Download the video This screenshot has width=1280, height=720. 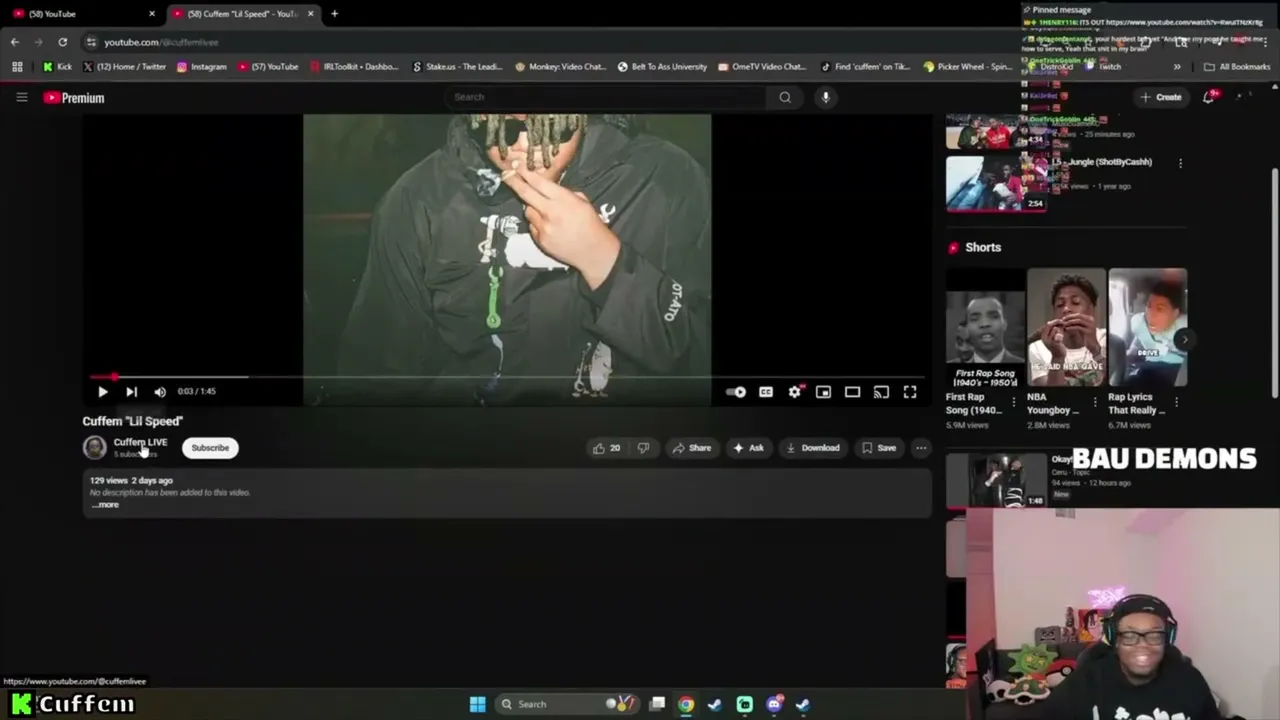(x=813, y=448)
